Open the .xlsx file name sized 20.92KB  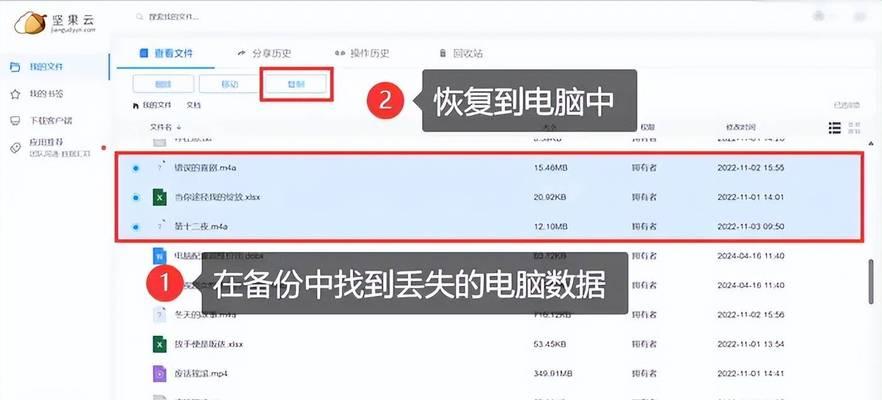pyautogui.click(x=217, y=197)
